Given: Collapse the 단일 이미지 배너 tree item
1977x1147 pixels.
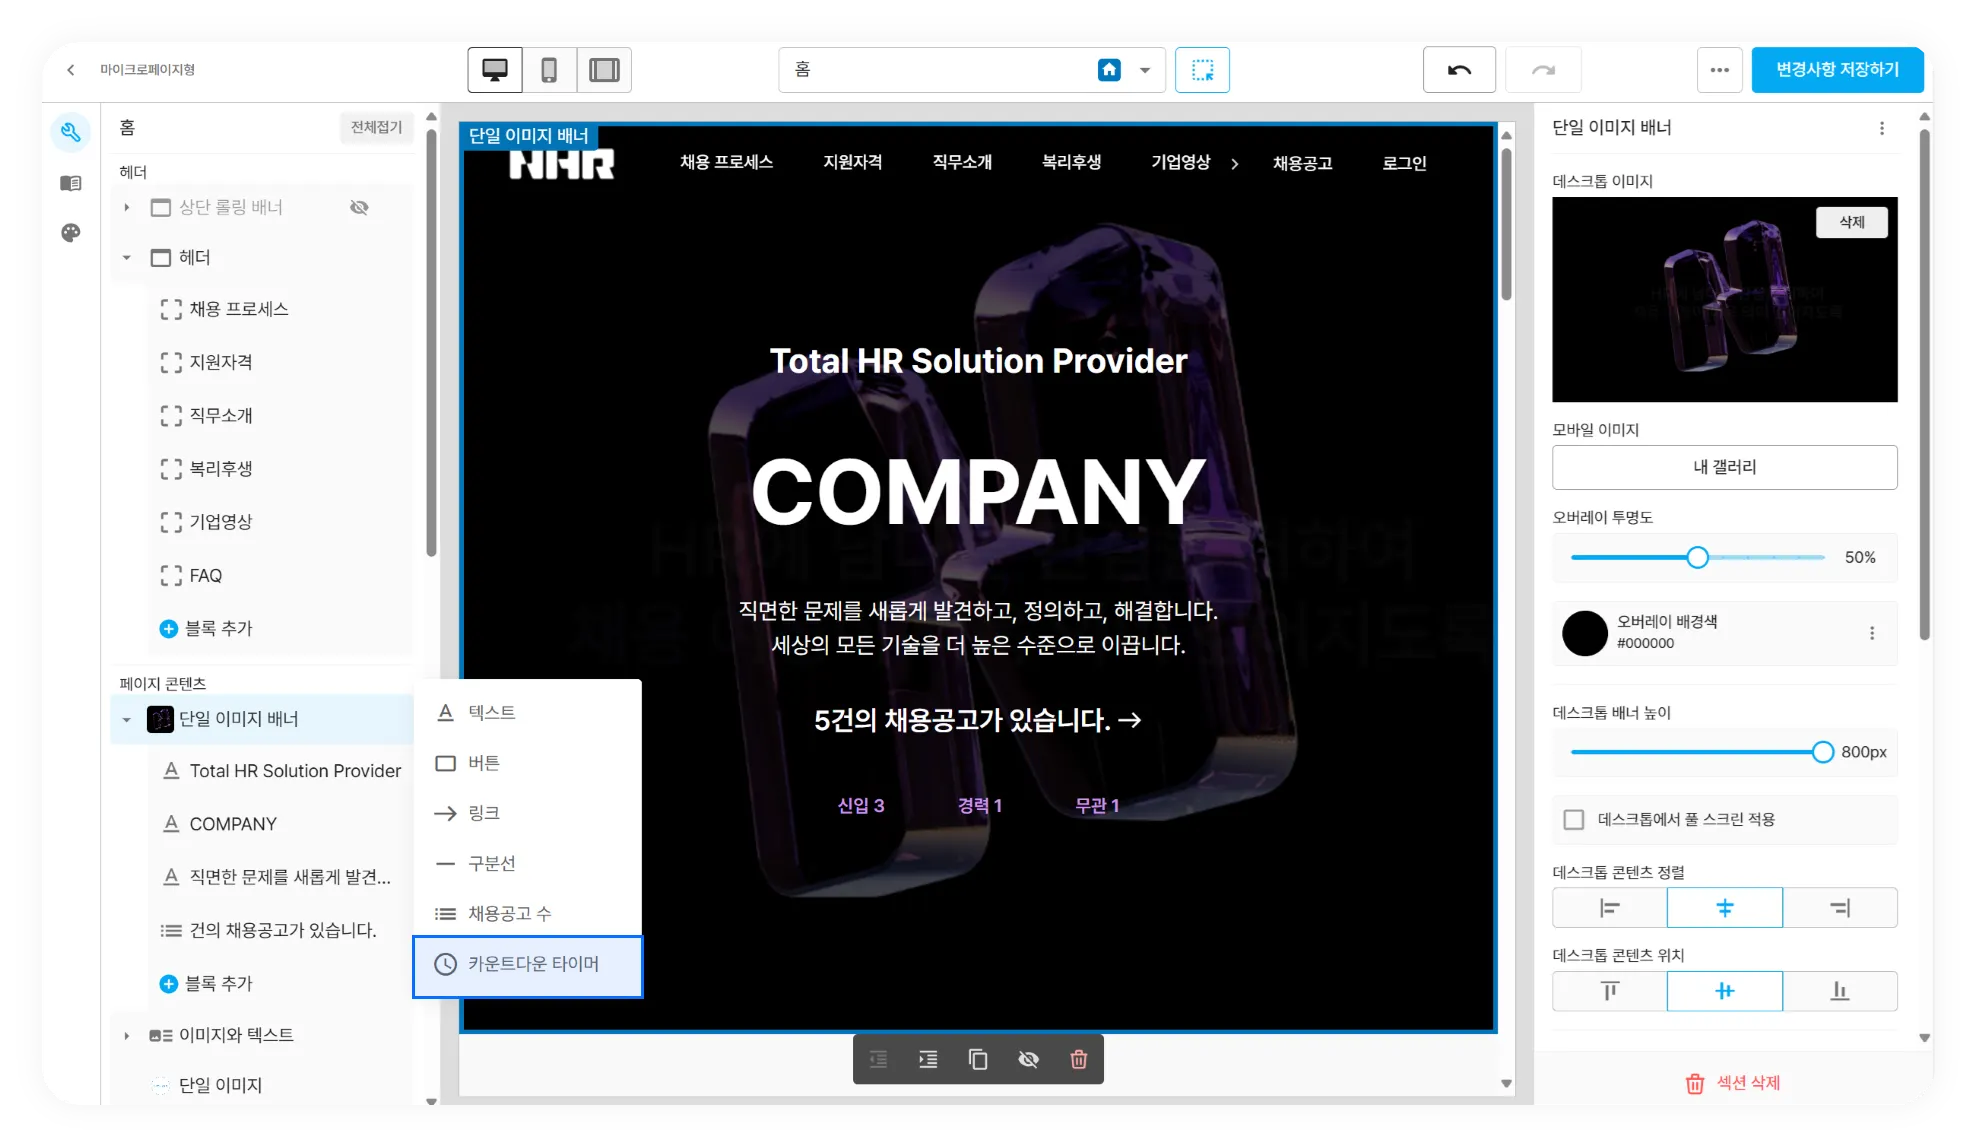Looking at the screenshot, I should (127, 720).
